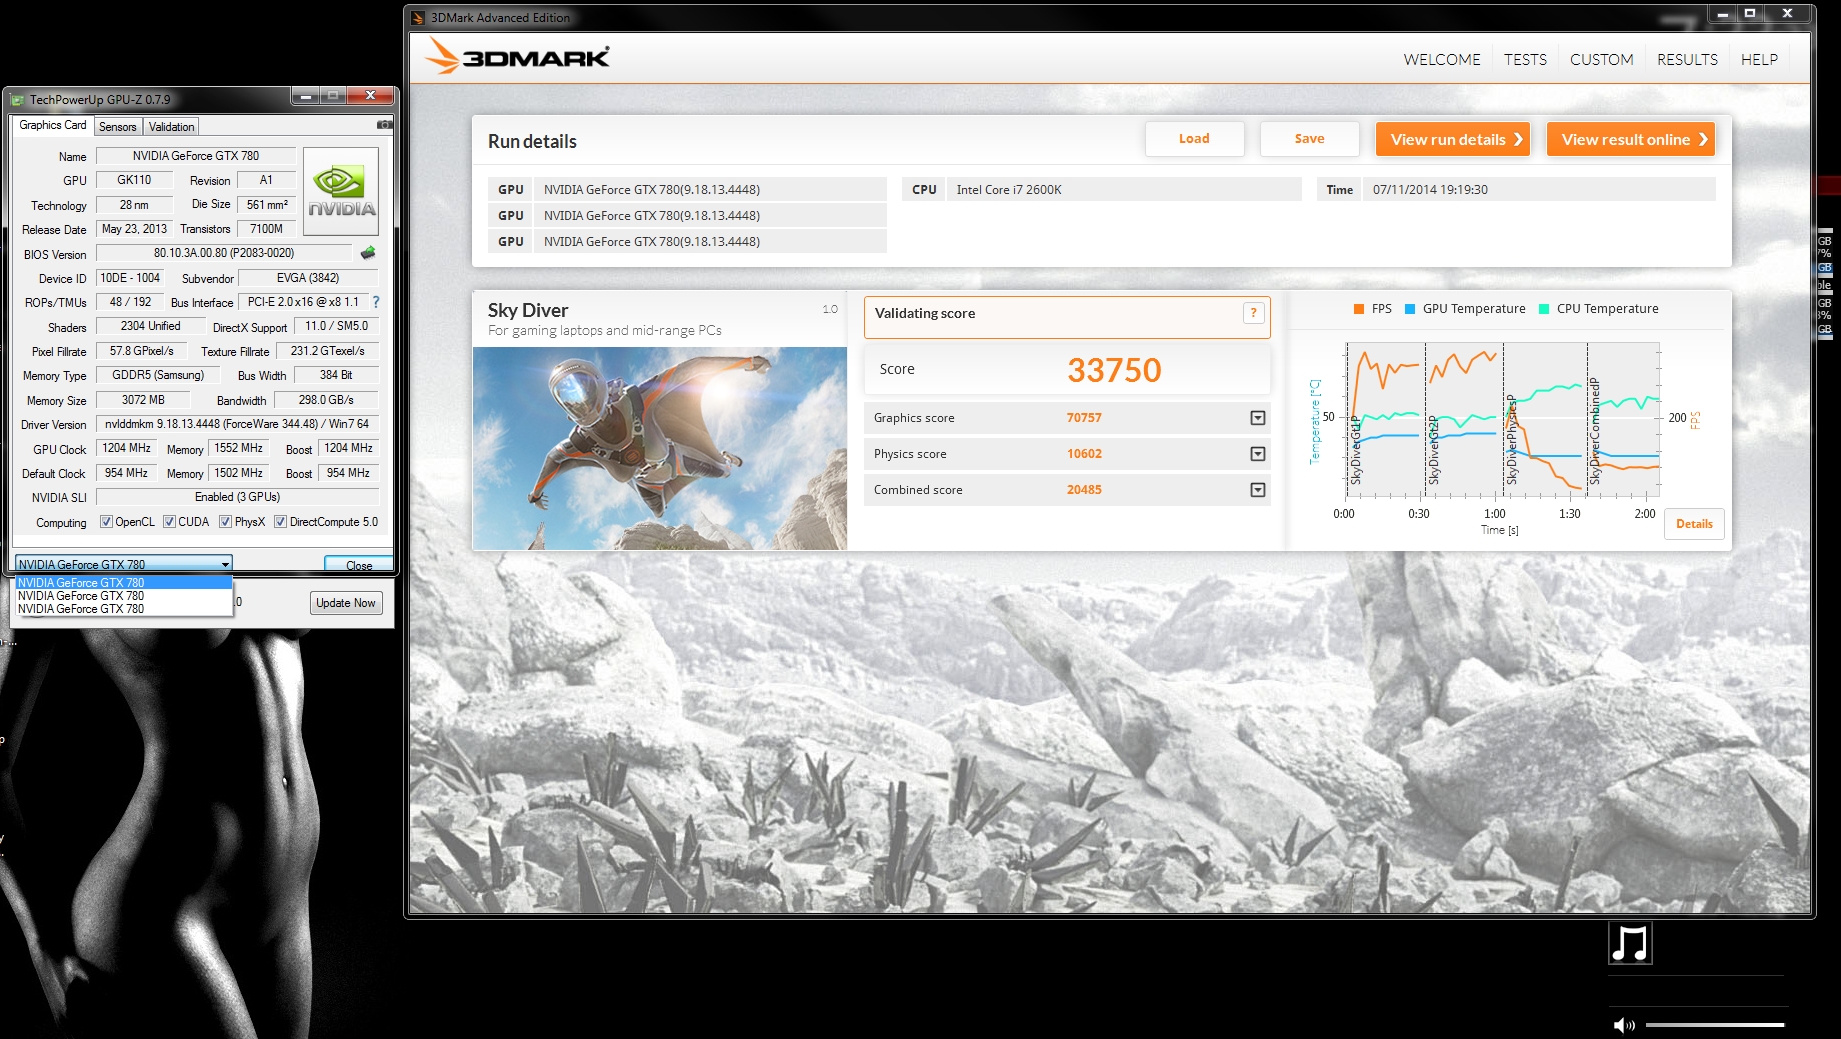Adjust the volume slider track

tap(1715, 1025)
